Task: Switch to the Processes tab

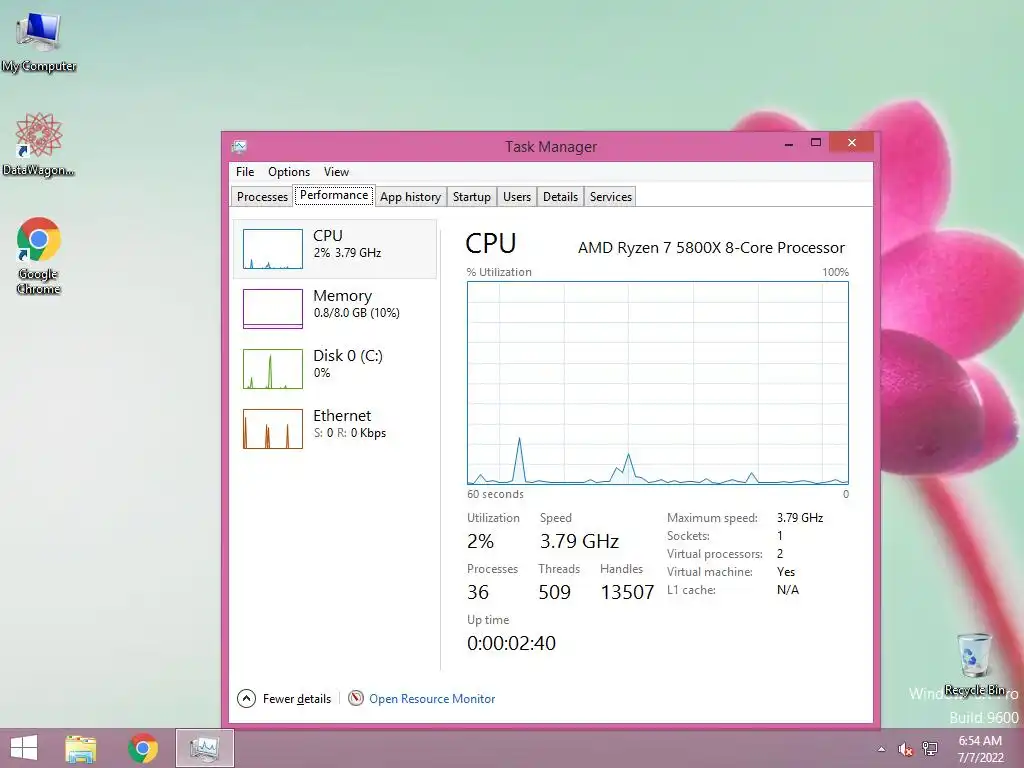Action: (262, 197)
